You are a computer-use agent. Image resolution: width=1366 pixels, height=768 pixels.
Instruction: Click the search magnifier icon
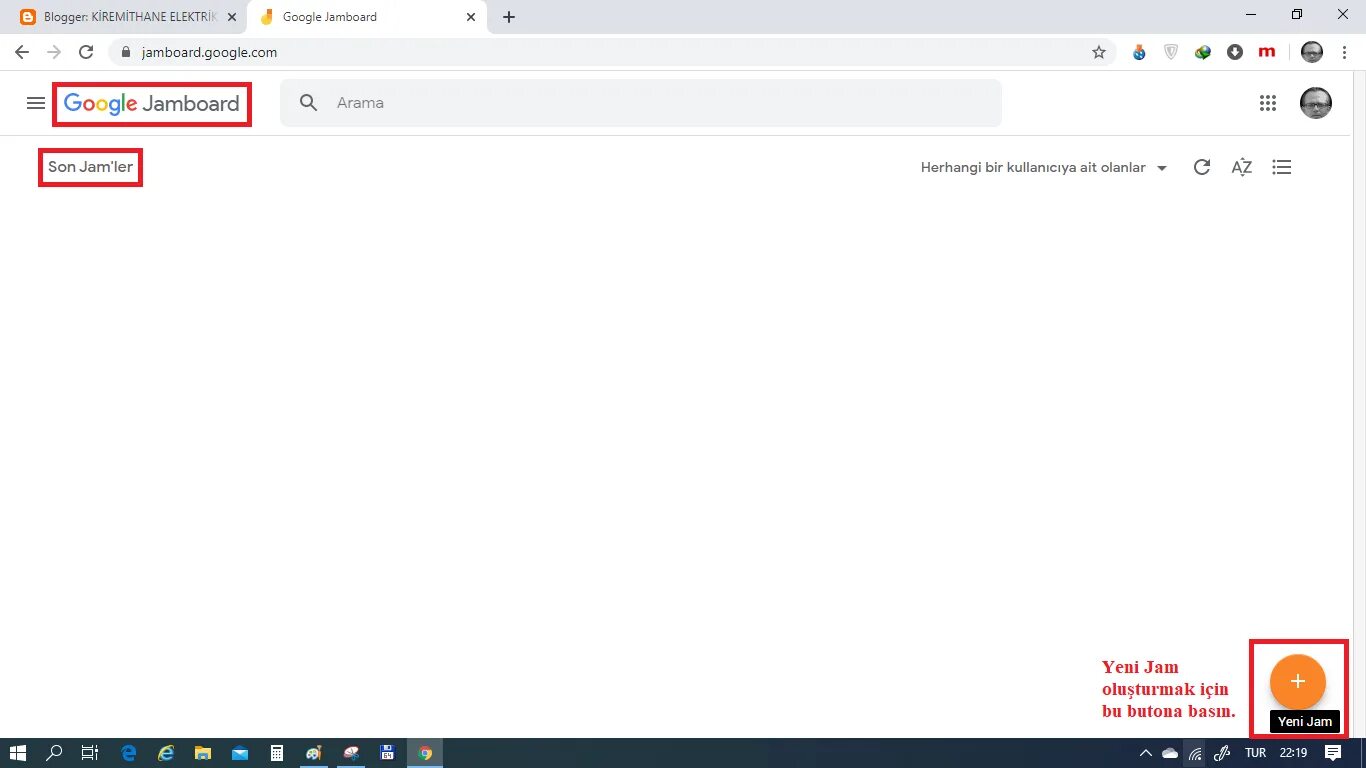[x=309, y=103]
